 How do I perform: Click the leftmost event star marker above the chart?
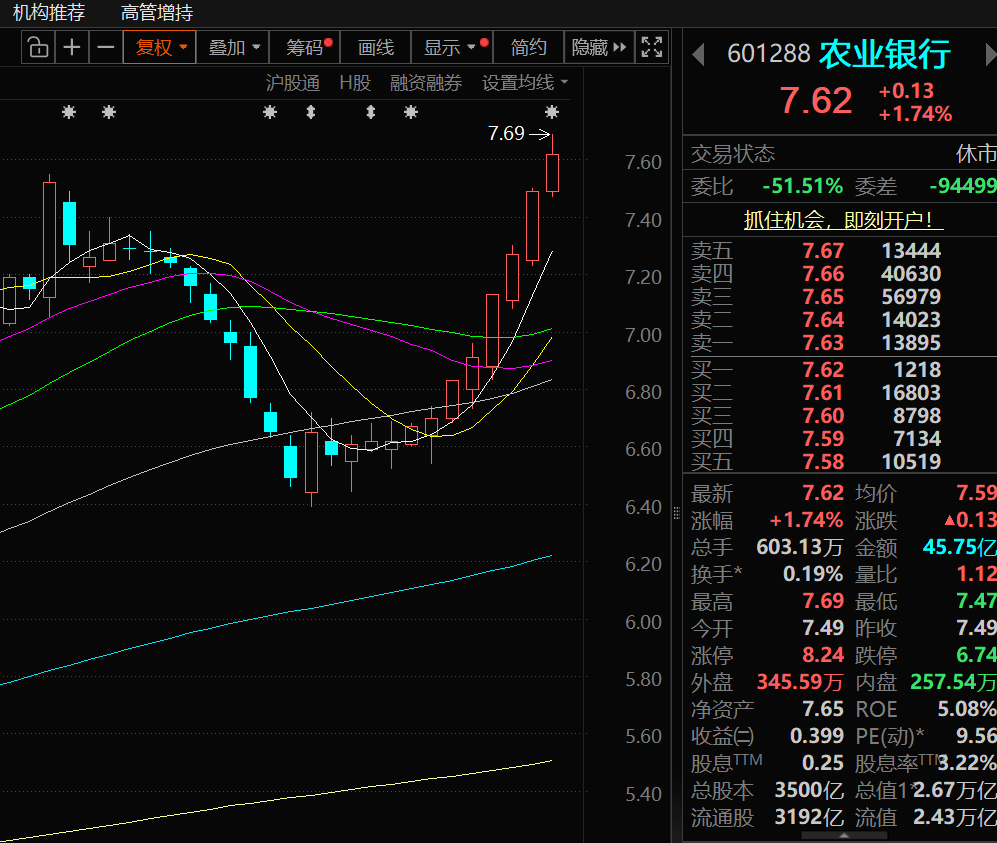(x=68, y=112)
